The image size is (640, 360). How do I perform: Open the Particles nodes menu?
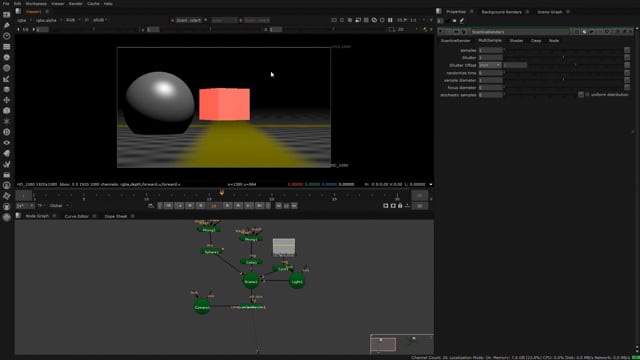(7, 121)
